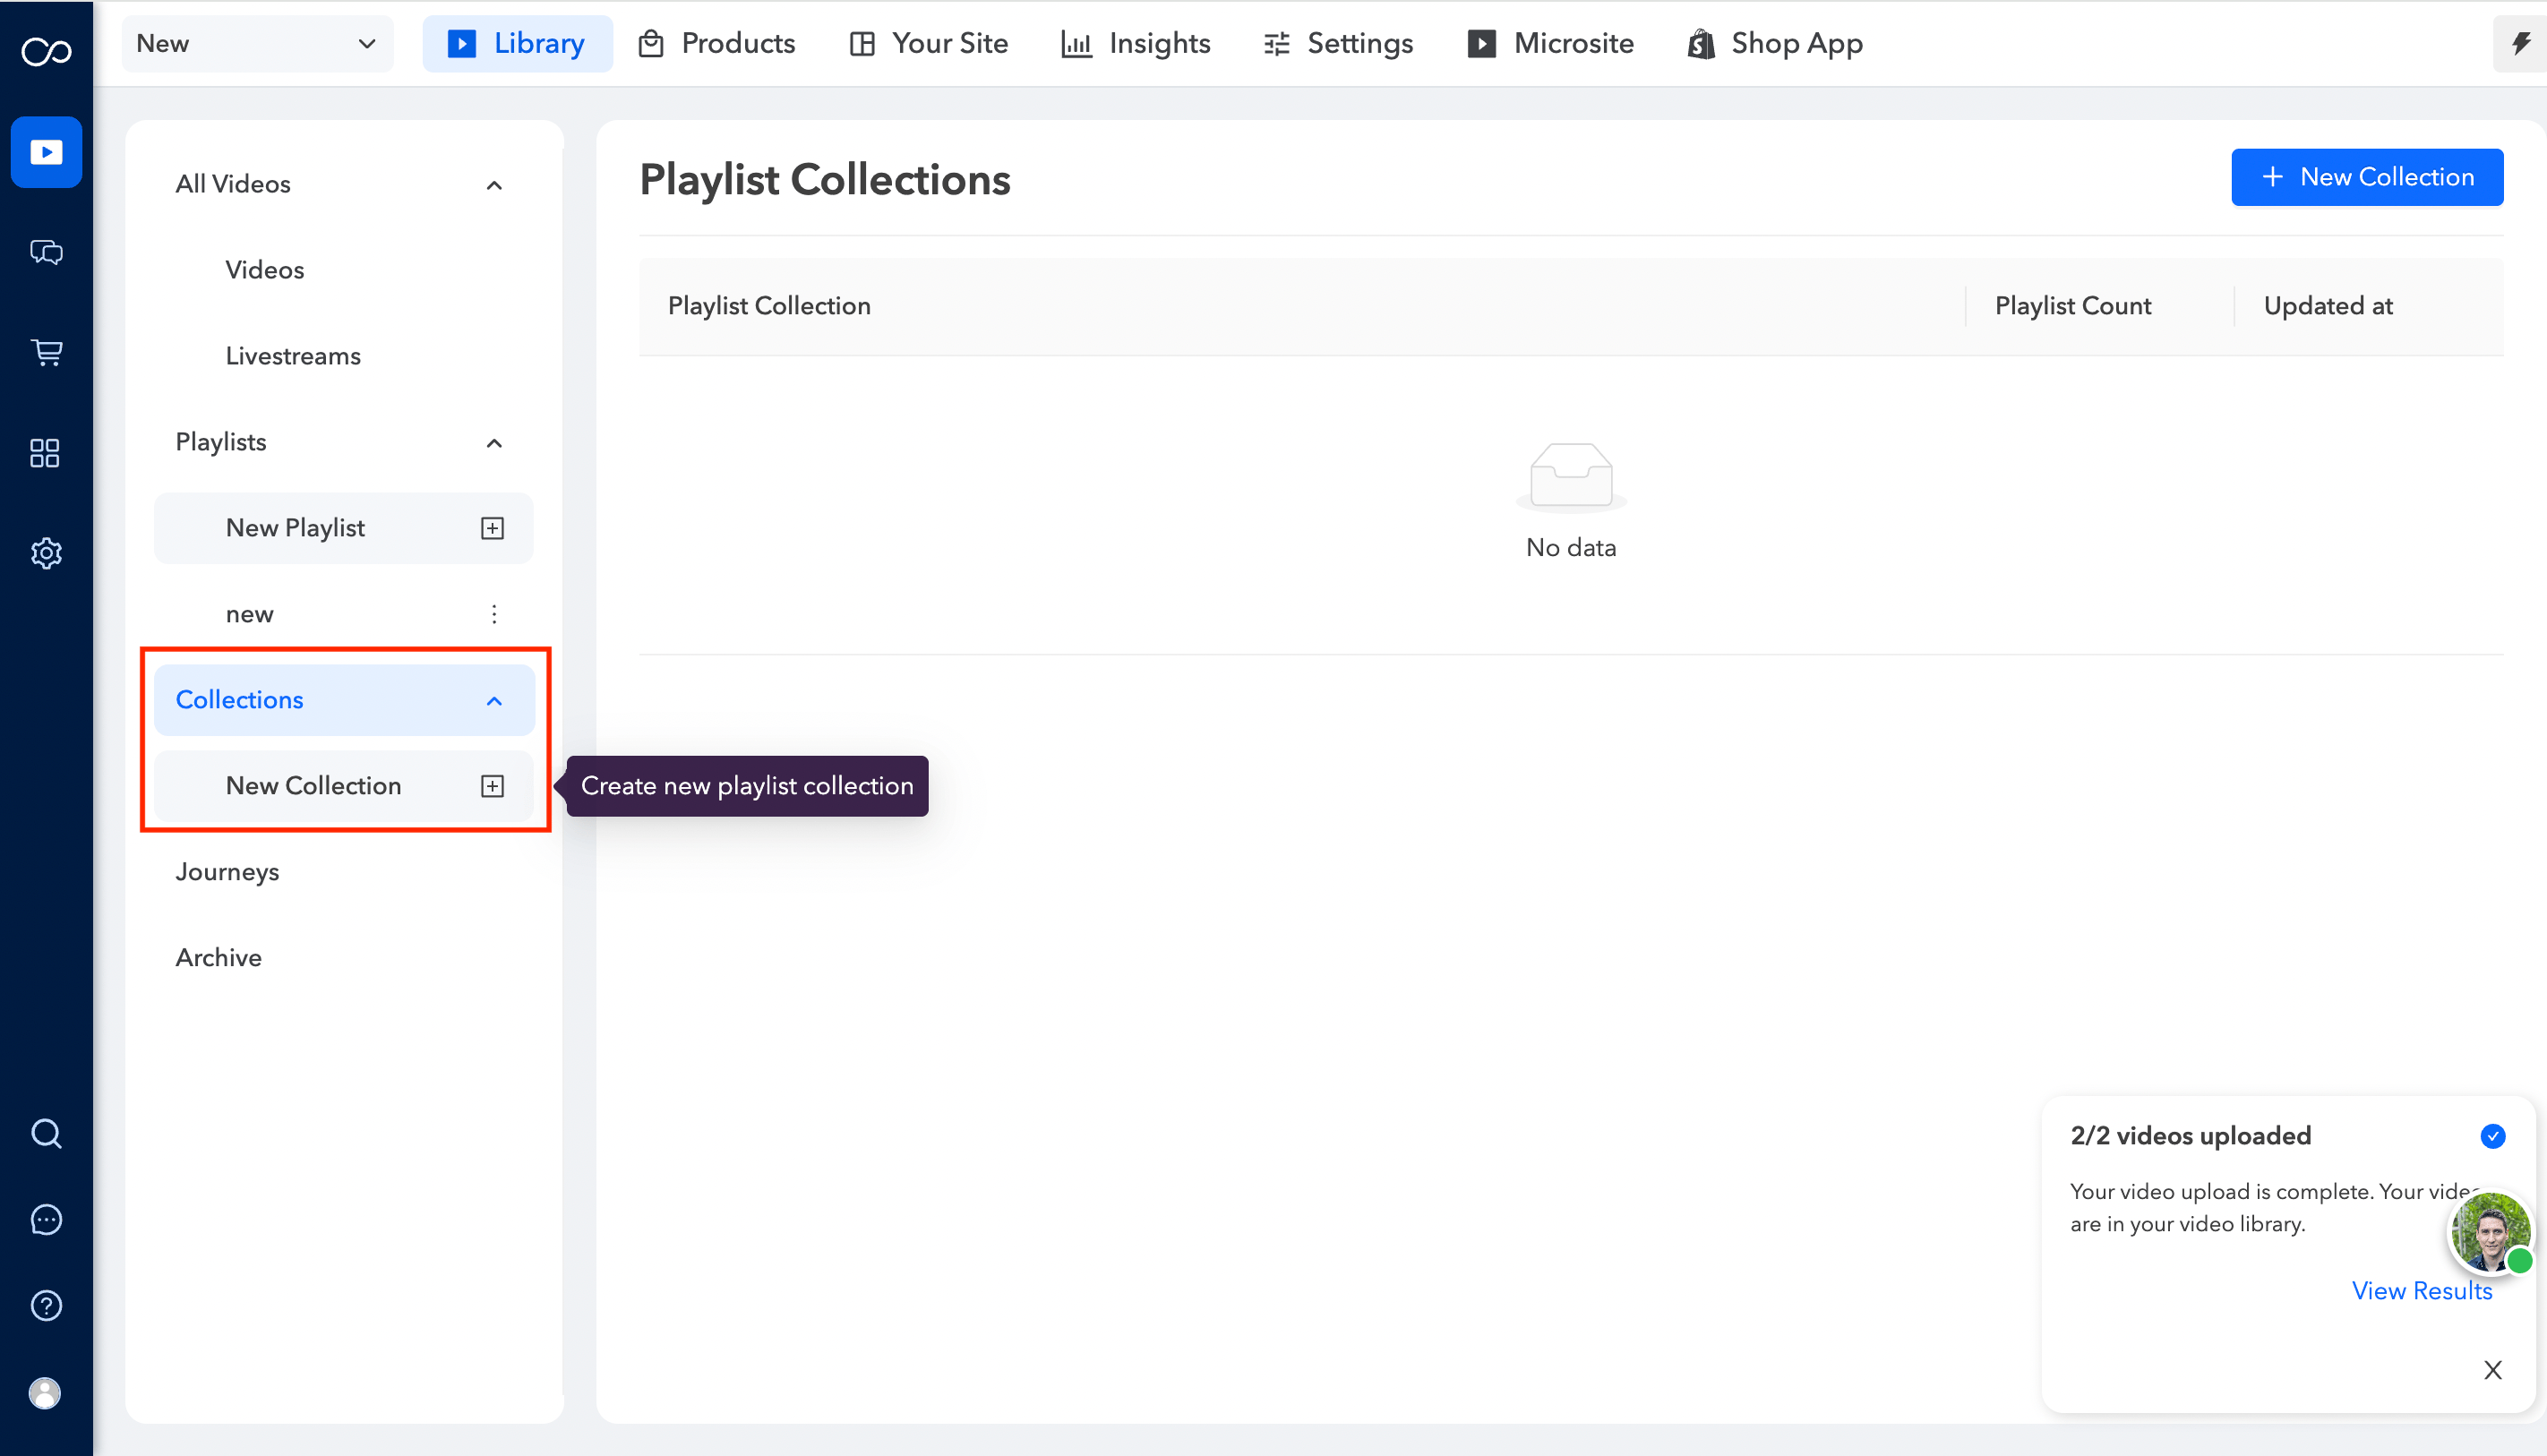This screenshot has width=2547, height=1456.
Task: Open the 'New' workspace dropdown
Action: click(x=257, y=43)
